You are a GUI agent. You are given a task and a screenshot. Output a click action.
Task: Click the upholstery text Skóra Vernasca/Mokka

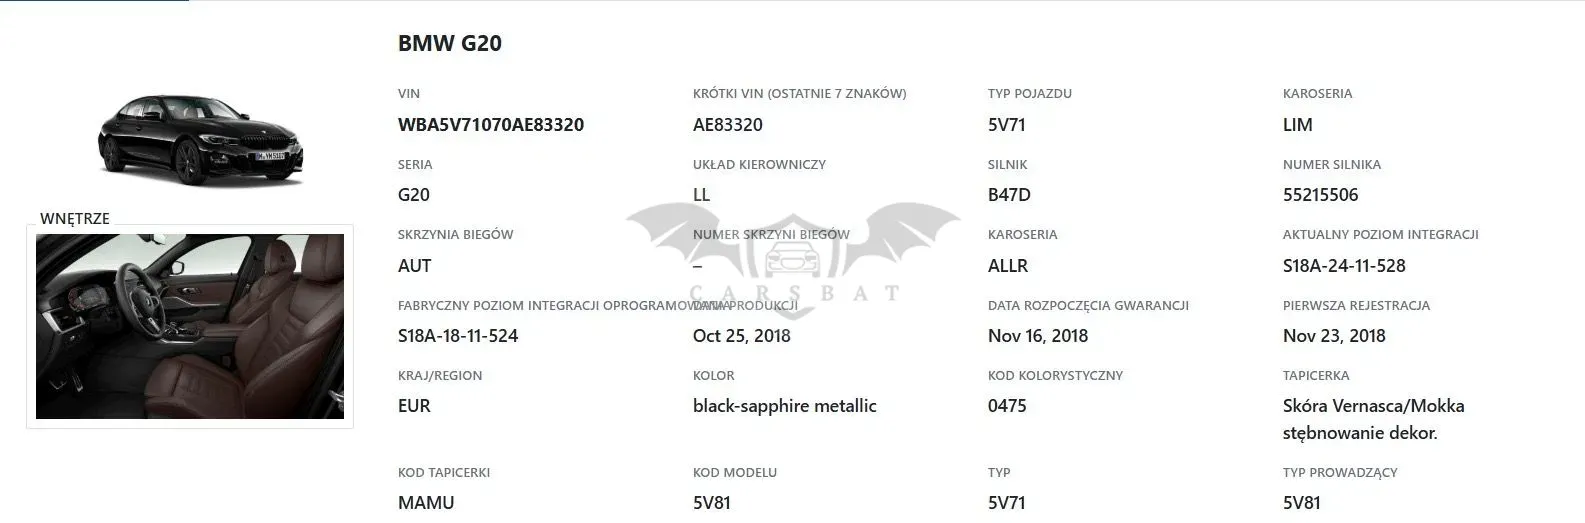click(x=1374, y=406)
